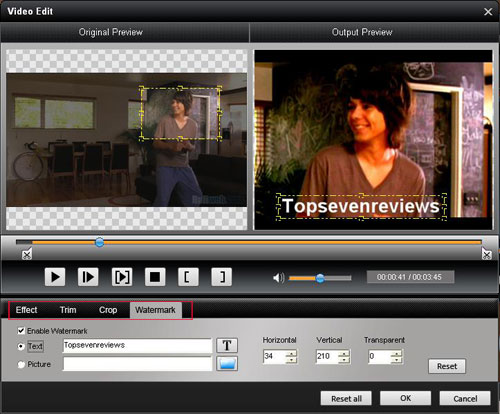This screenshot has height=414, width=500.
Task: Click the left scissors trim marker
Action: pos(27,255)
